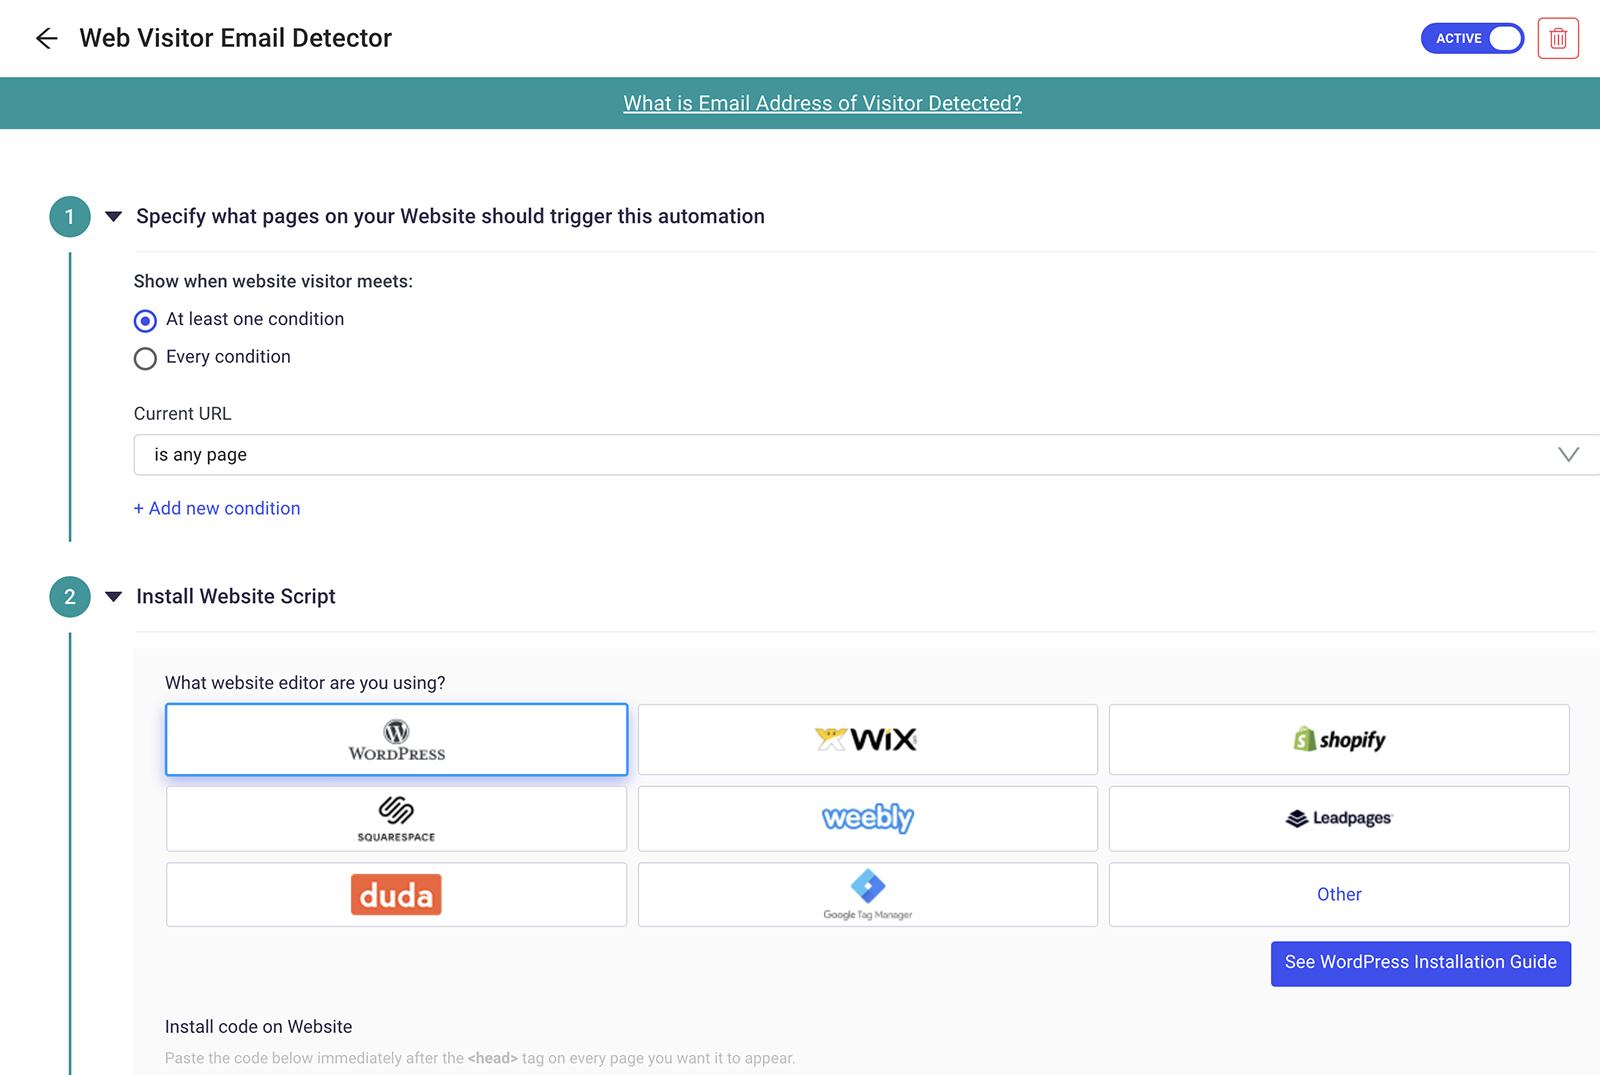This screenshot has width=1600, height=1075.
Task: Click 'What website editor are you using?' text
Action: [305, 683]
